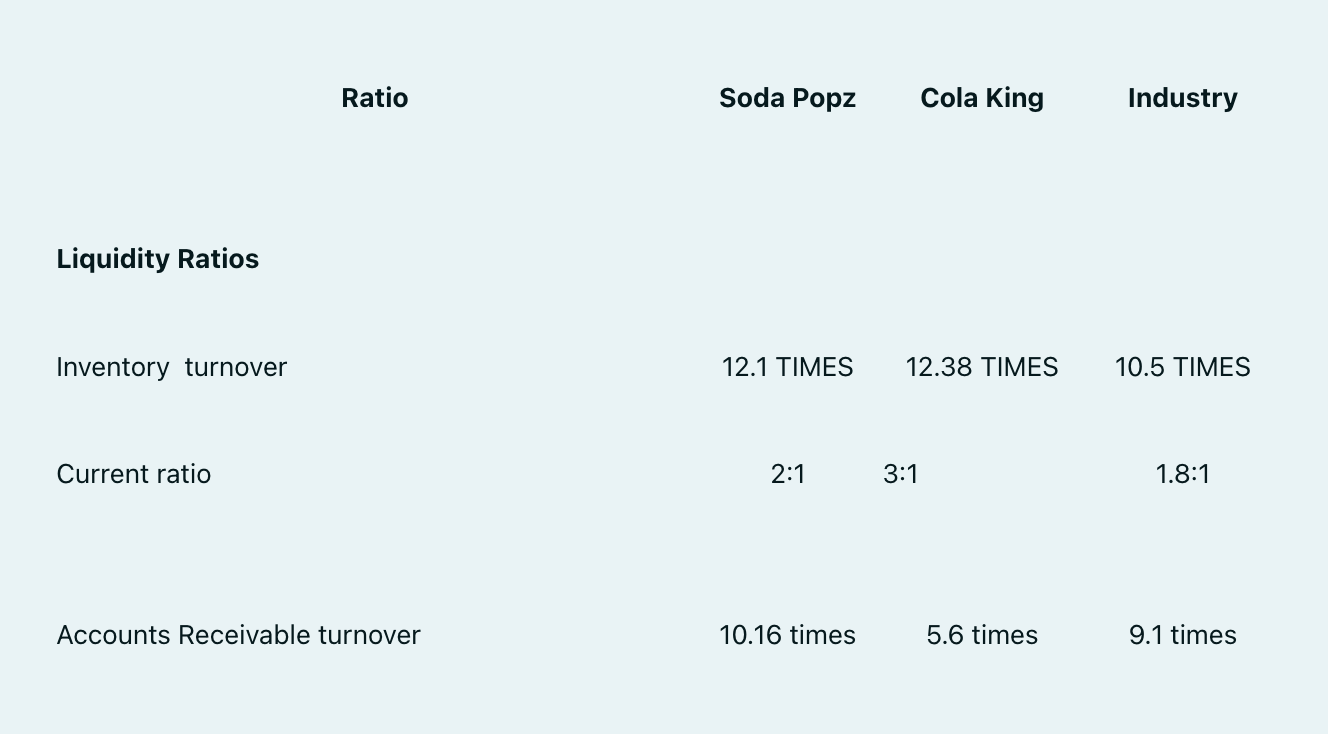This screenshot has height=734, width=1328.
Task: Select the 10.16 times value
Action: tap(787, 635)
